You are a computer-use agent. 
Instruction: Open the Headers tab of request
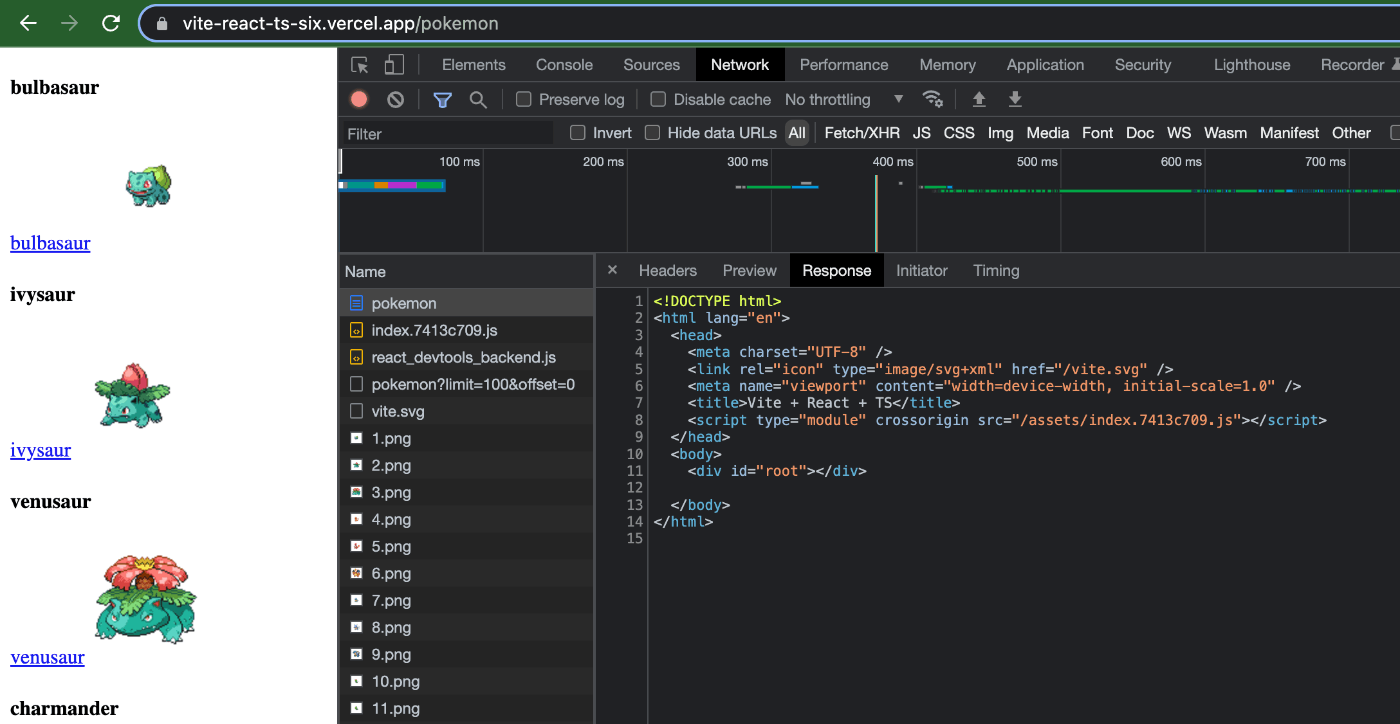pyautogui.click(x=667, y=270)
